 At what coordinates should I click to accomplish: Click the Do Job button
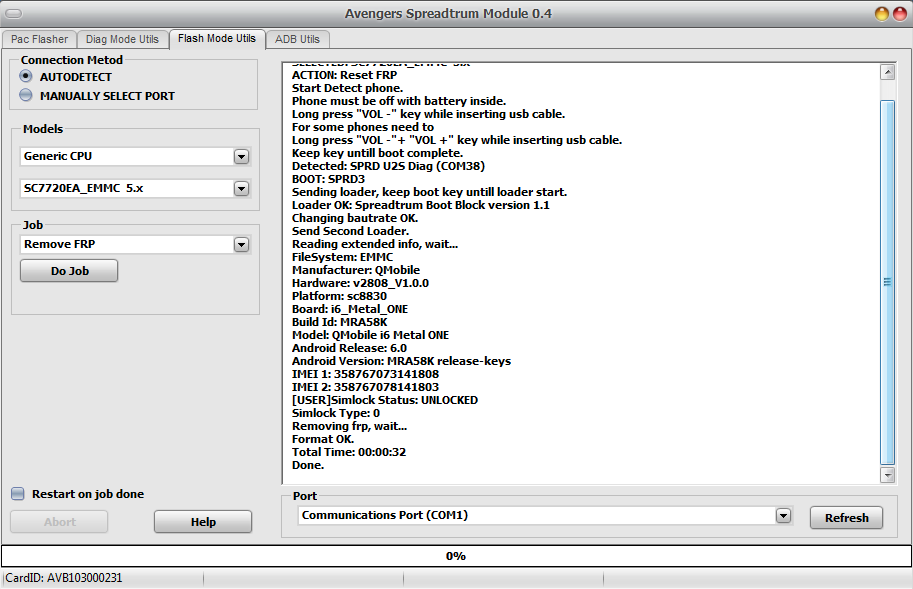click(x=69, y=271)
